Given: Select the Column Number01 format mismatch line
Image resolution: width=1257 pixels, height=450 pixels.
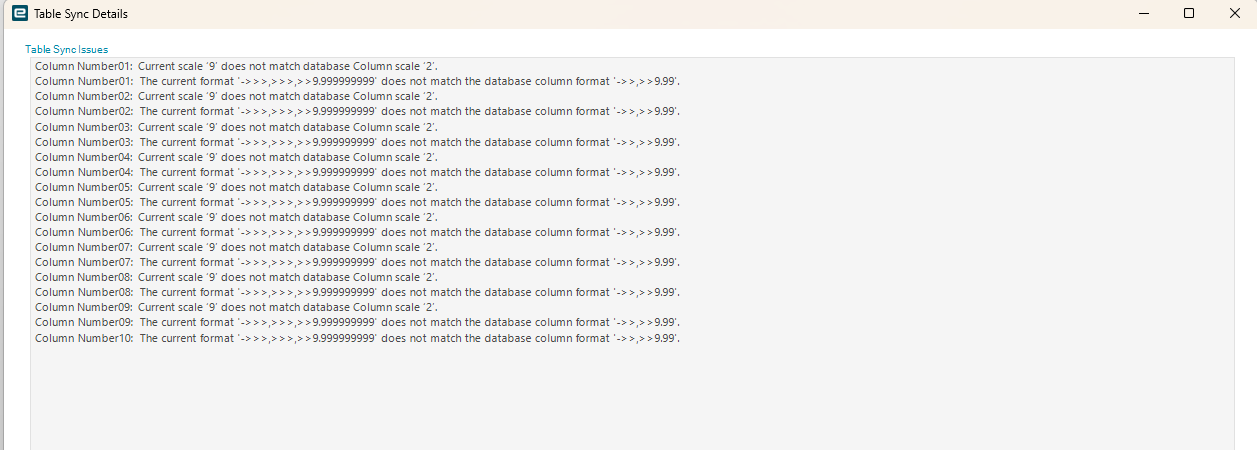Looking at the screenshot, I should 358,81.
